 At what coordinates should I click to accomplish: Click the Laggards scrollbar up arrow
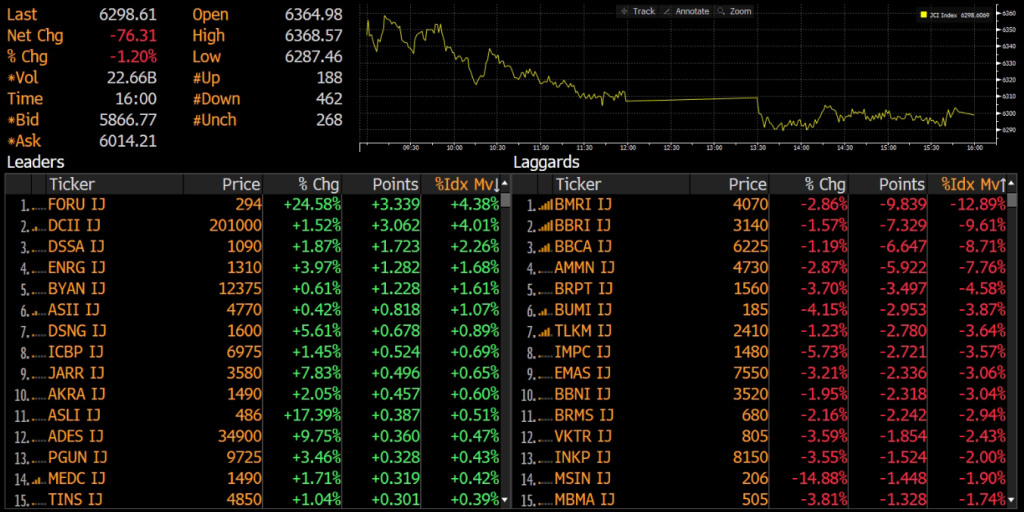1012,184
